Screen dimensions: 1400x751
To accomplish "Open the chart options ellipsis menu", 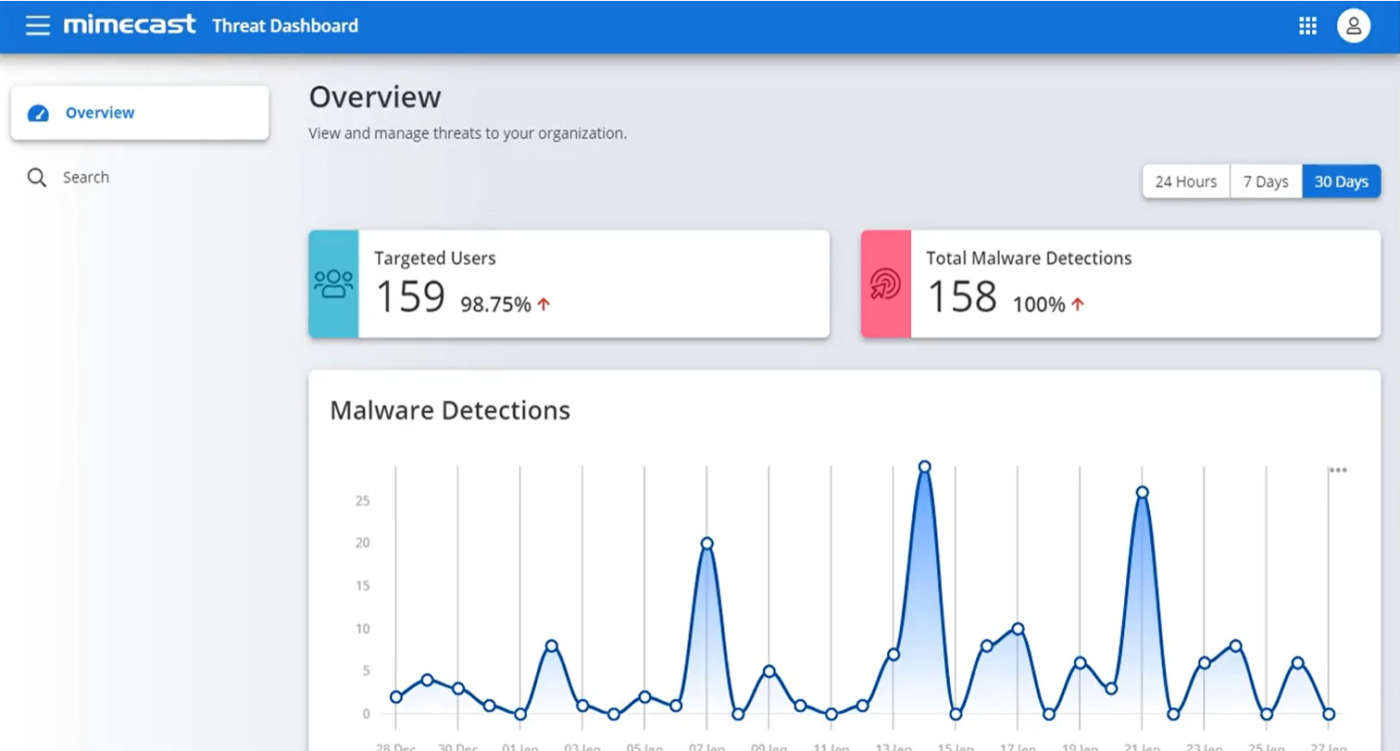I will tap(1338, 470).
